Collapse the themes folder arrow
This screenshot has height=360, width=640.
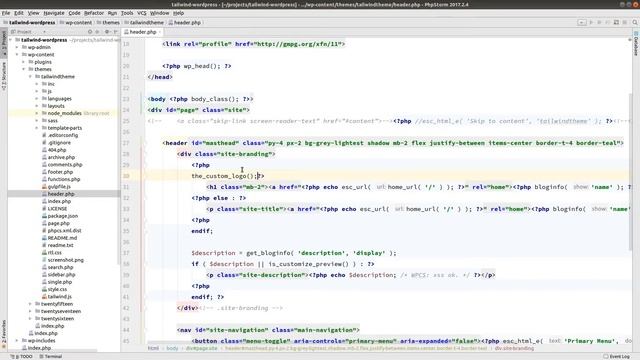click(x=24, y=69)
